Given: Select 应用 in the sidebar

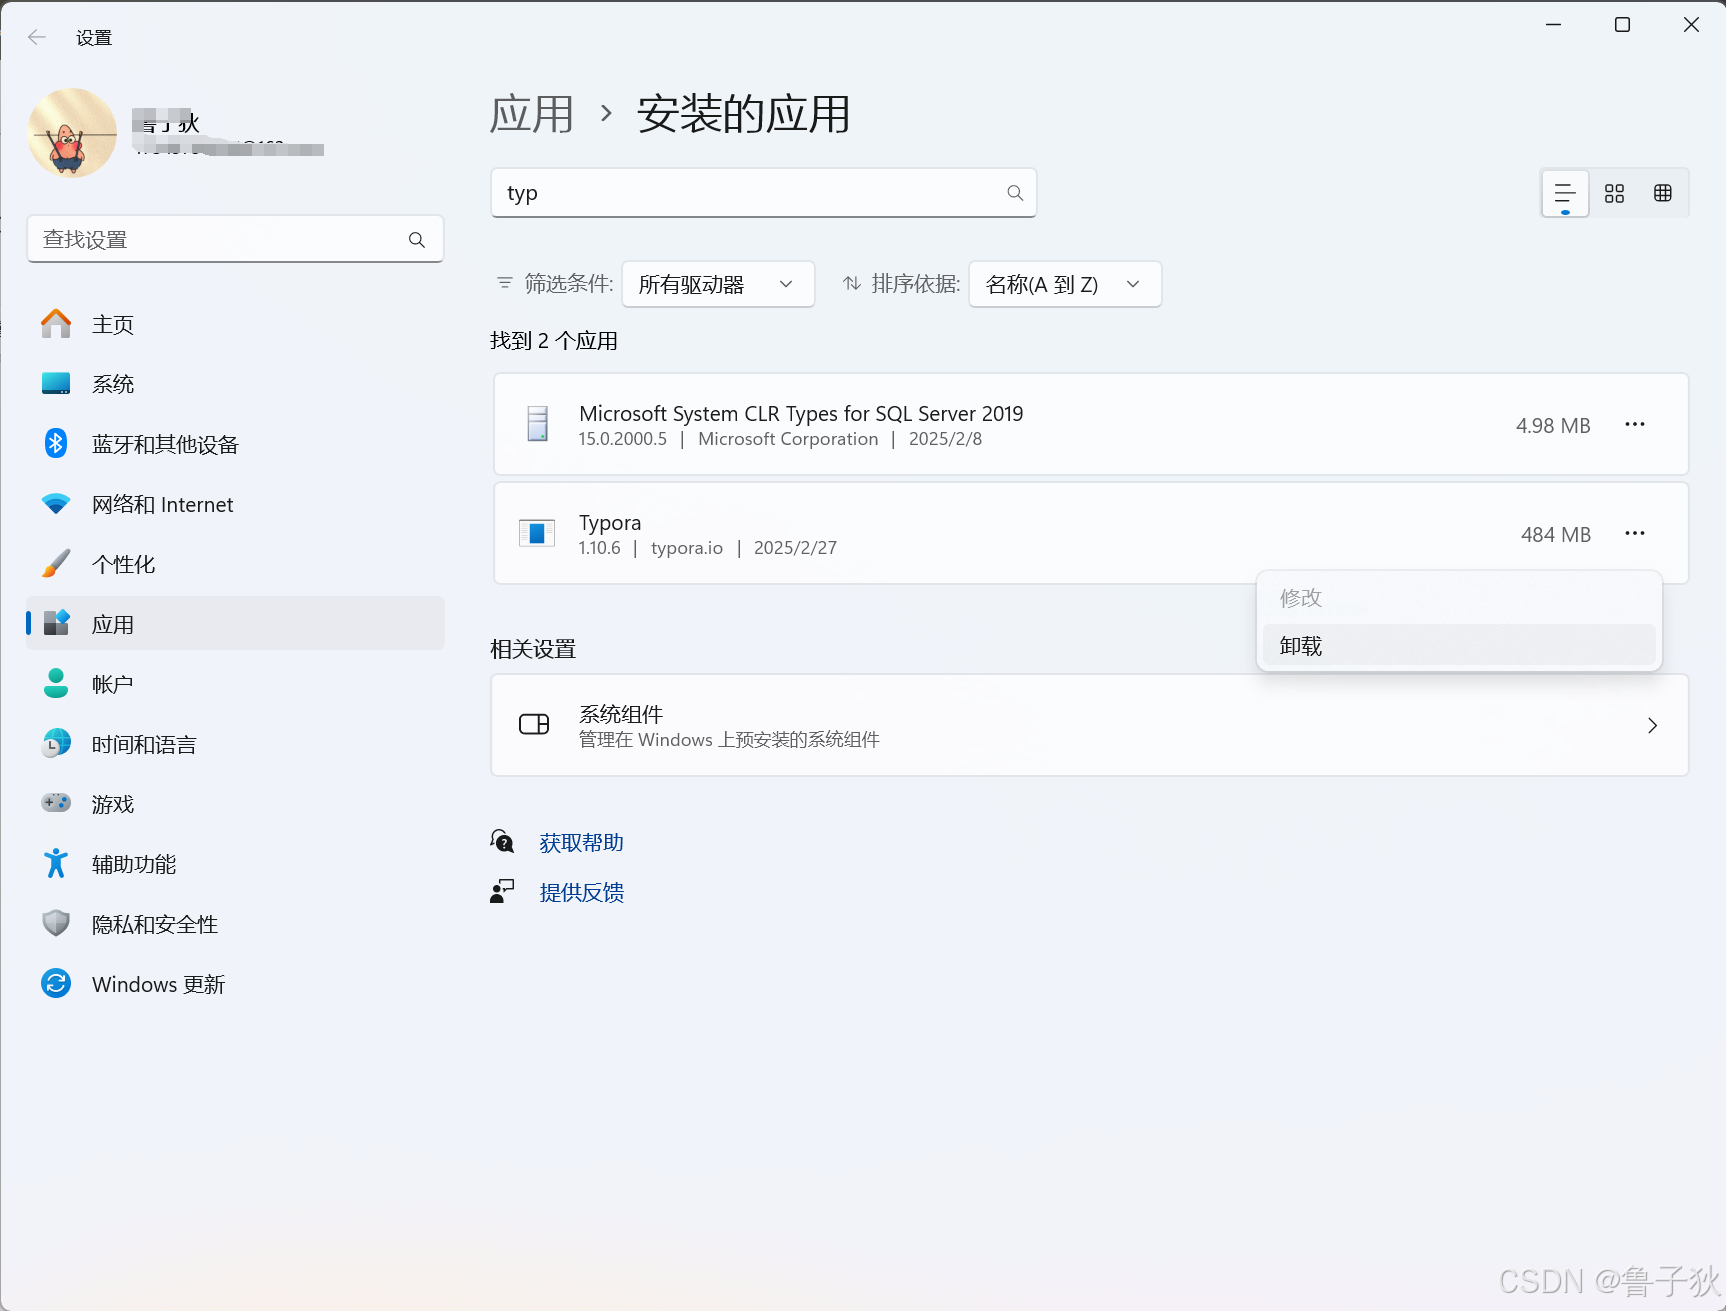Looking at the screenshot, I should [x=235, y=624].
